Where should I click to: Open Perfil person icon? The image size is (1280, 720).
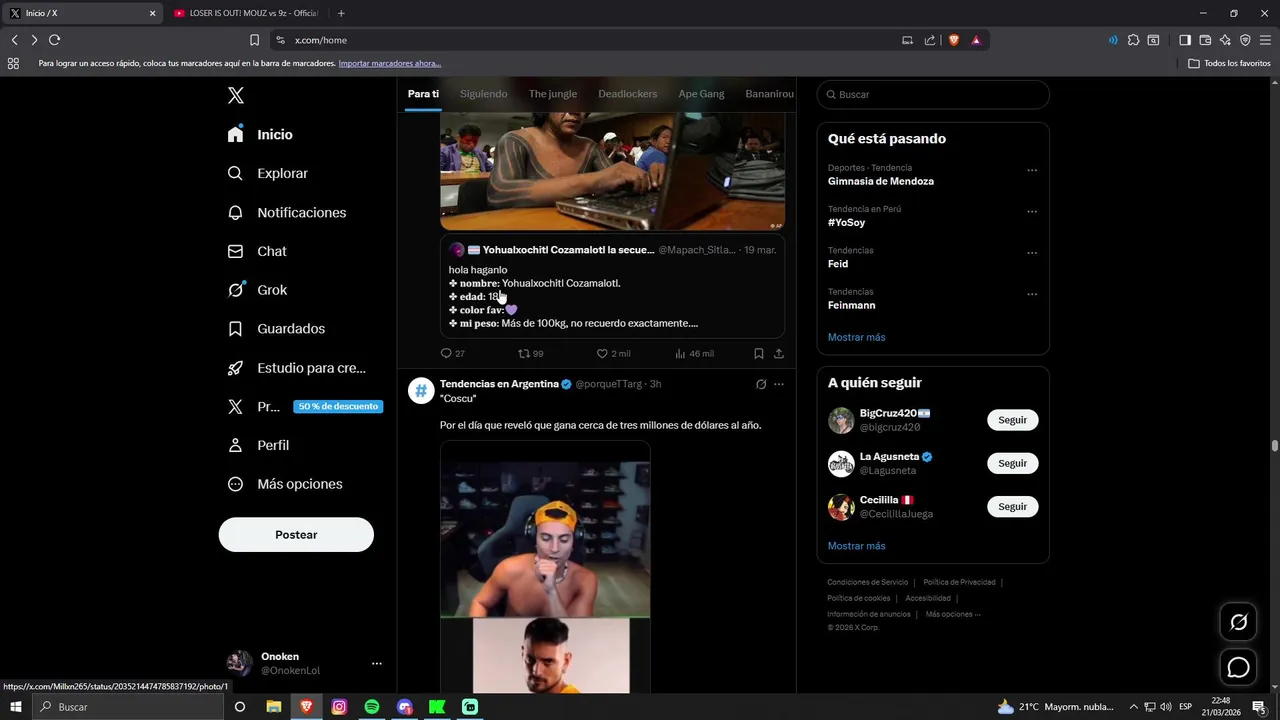235,445
